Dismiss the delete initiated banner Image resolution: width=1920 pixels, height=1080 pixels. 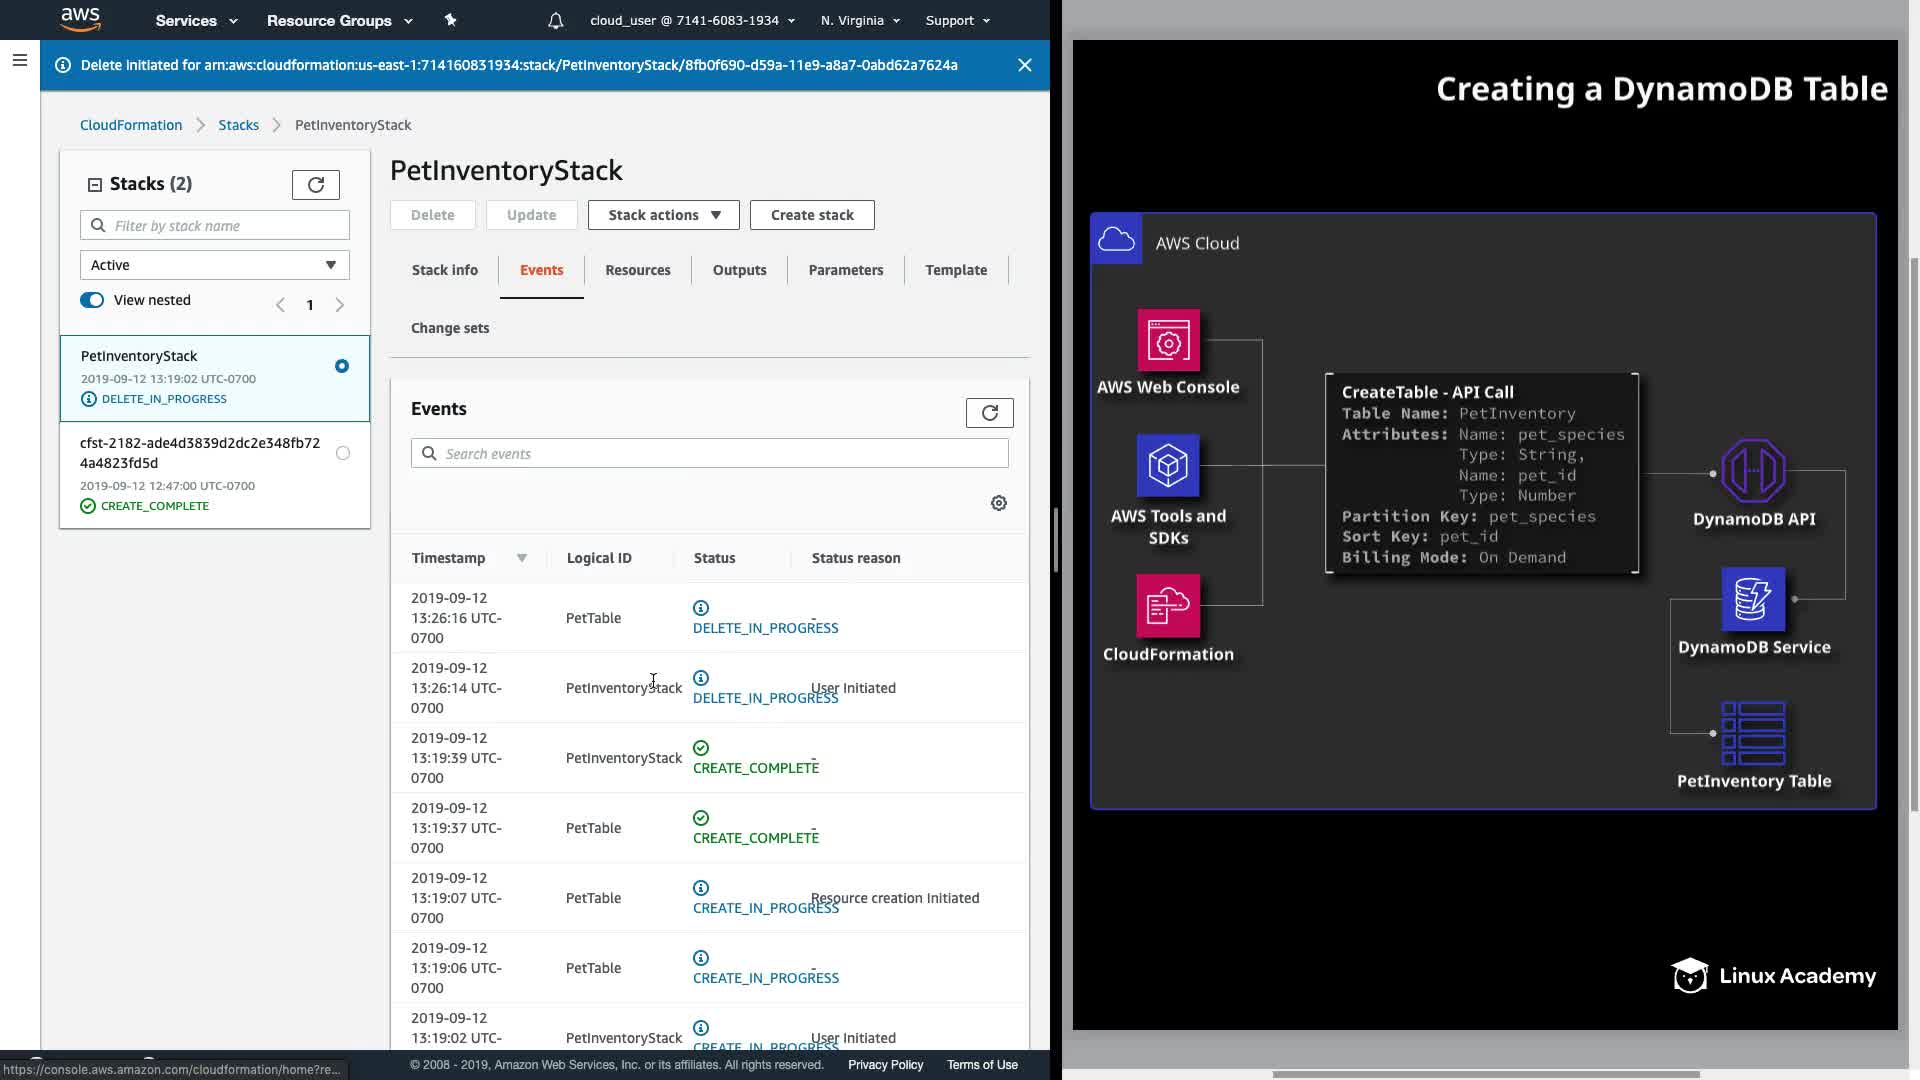(1024, 65)
